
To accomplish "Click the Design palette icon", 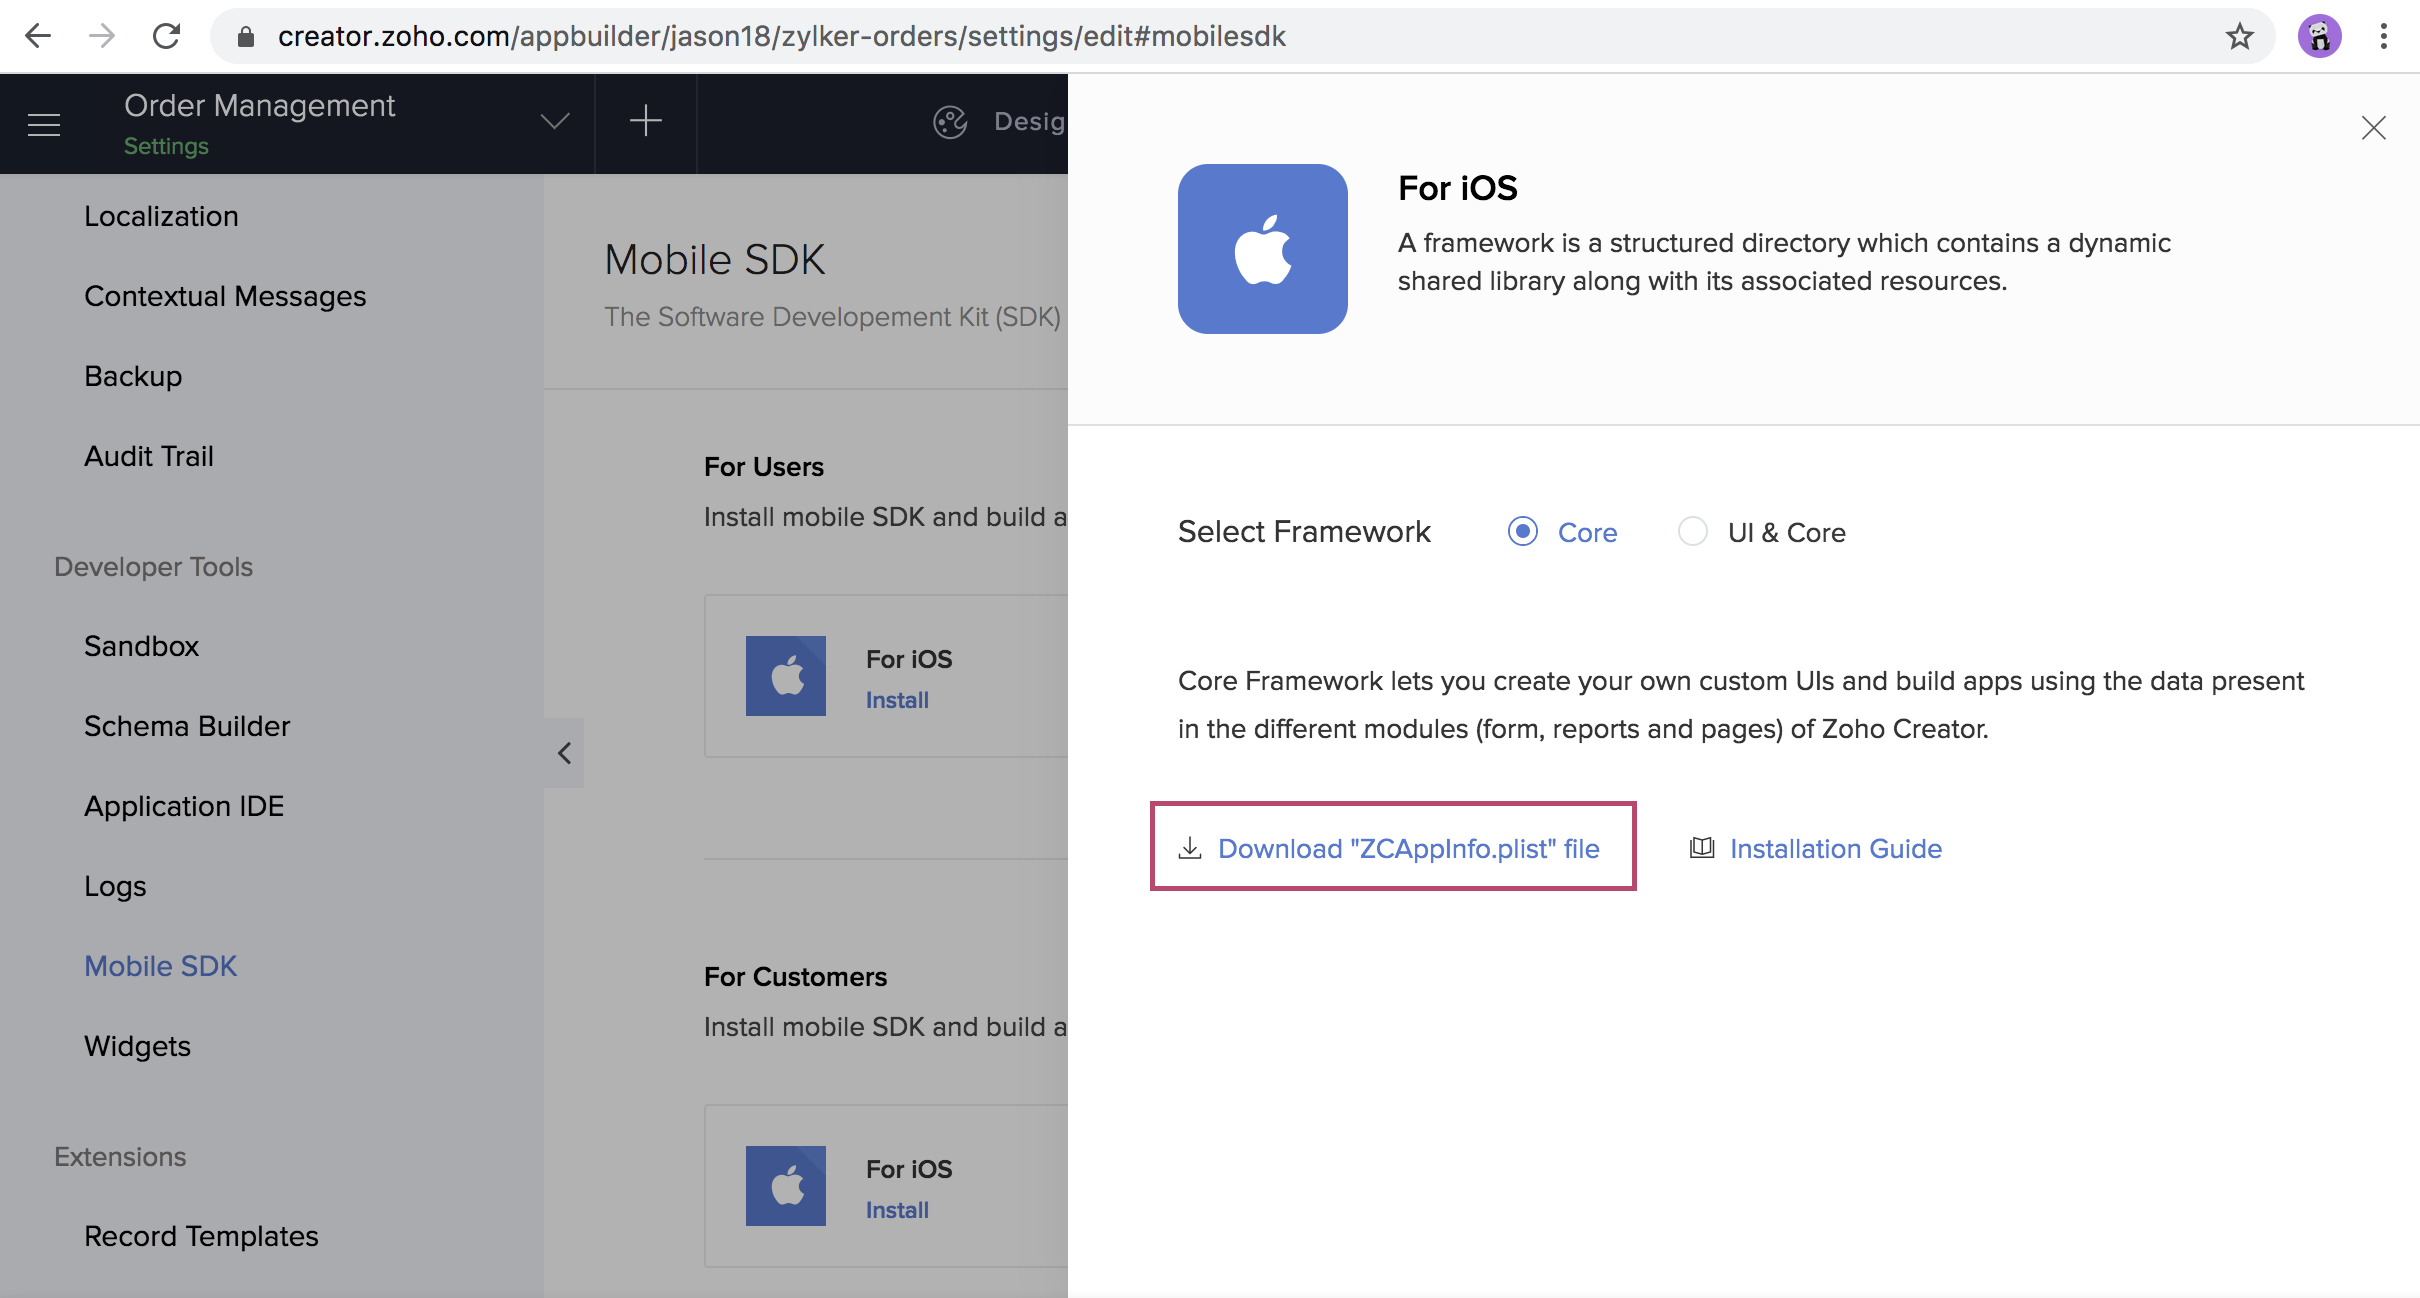I will coord(950,122).
